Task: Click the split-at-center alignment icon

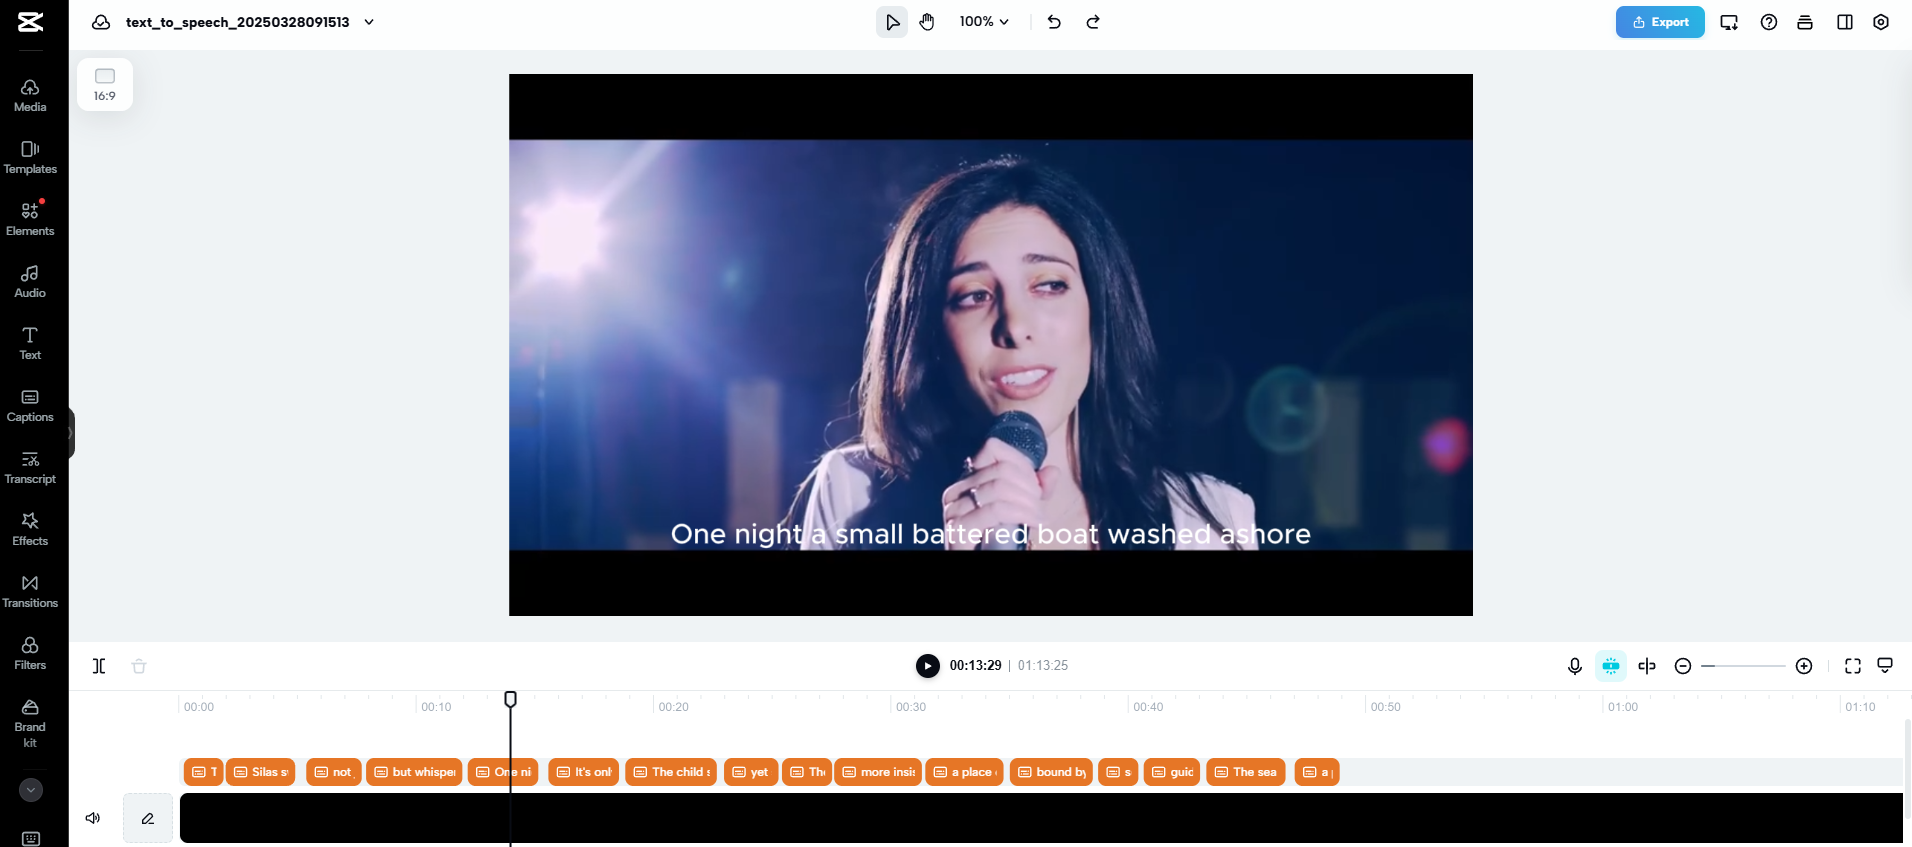Action: point(1647,666)
